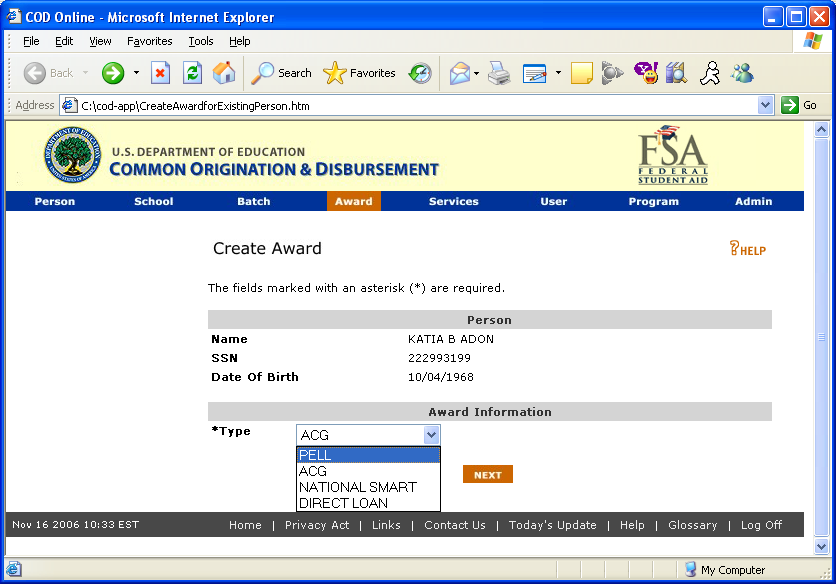This screenshot has height=584, width=836.
Task: Switch to the Person tab
Action: (55, 201)
